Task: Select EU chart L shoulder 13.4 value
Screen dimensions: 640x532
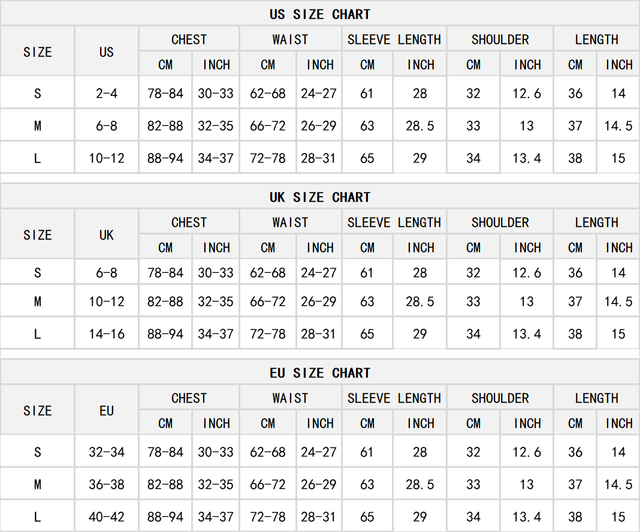Action: click(527, 517)
